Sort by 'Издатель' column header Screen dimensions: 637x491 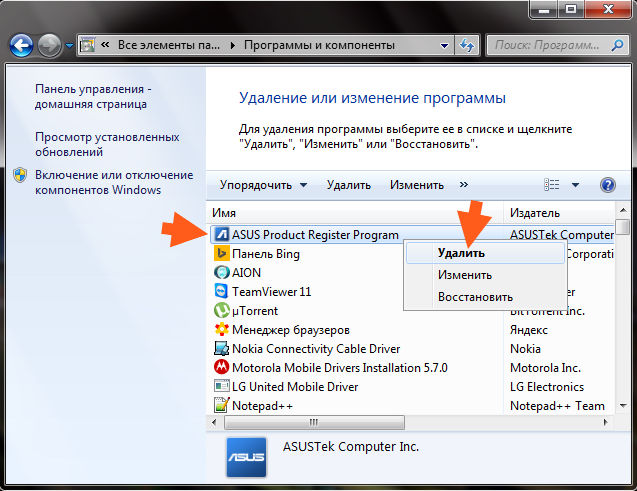tap(560, 213)
